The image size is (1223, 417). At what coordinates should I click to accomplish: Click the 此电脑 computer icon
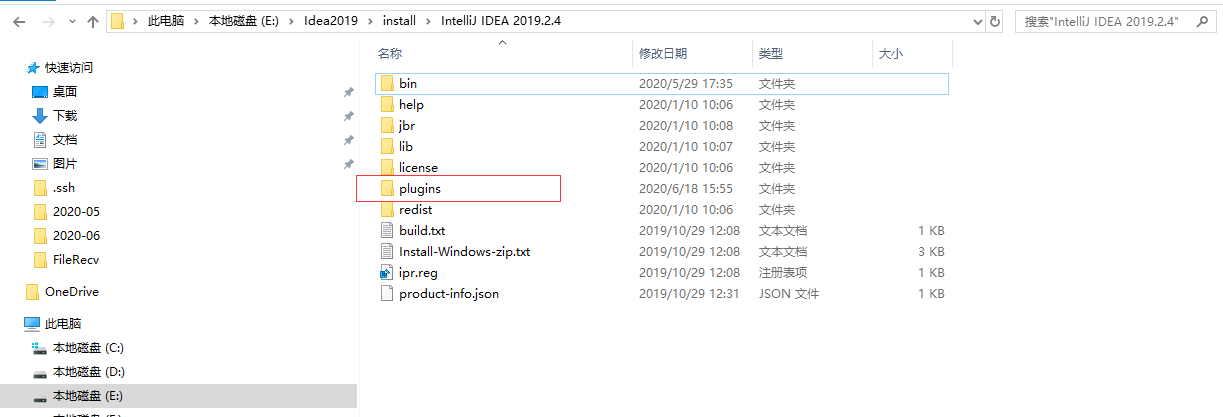click(x=33, y=323)
